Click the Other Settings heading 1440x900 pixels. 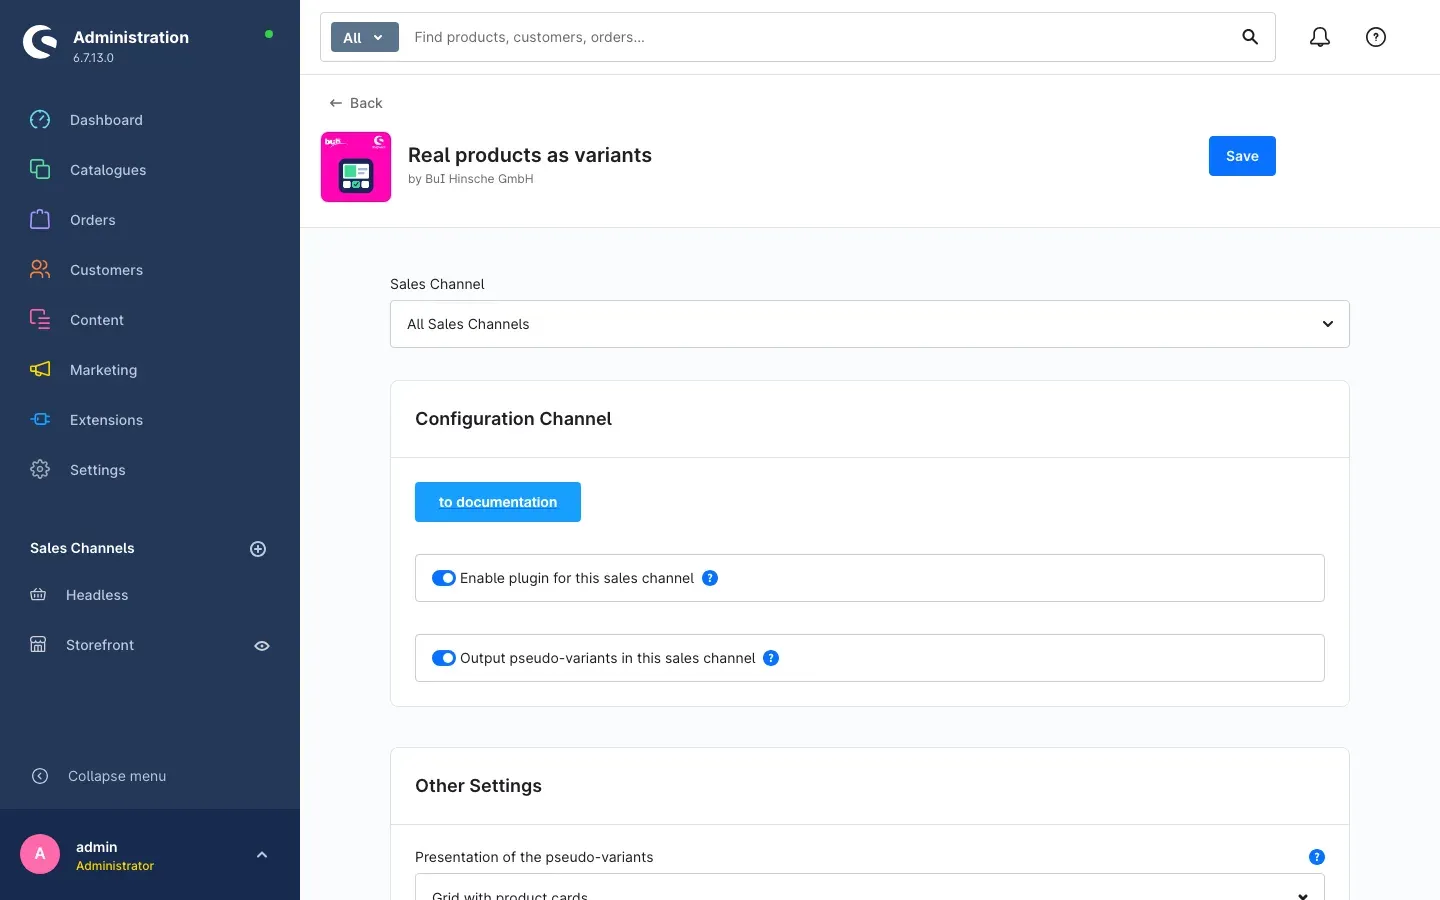(x=478, y=786)
